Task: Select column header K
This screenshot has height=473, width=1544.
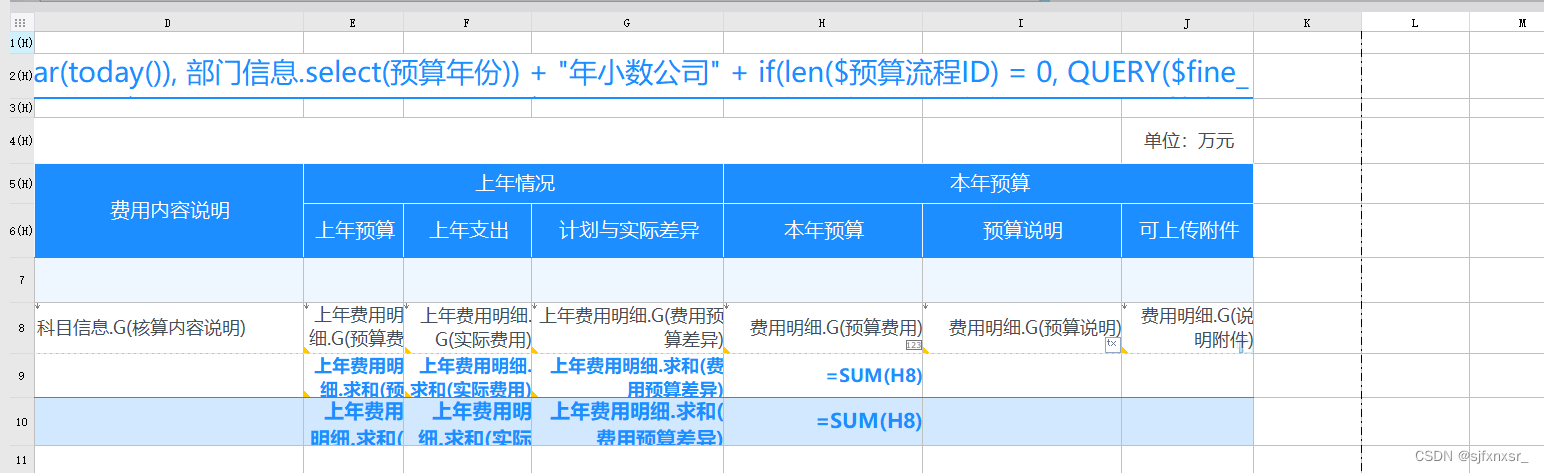Action: click(1308, 22)
